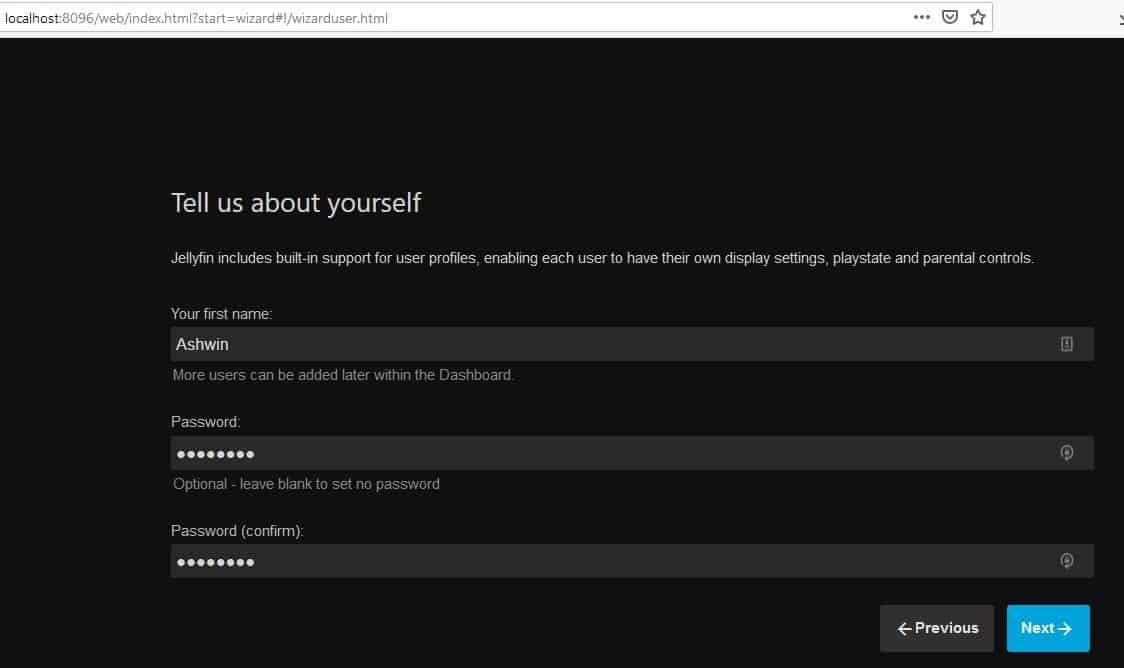Click the masked password dots
The image size is (1124, 668).
pos(215,452)
